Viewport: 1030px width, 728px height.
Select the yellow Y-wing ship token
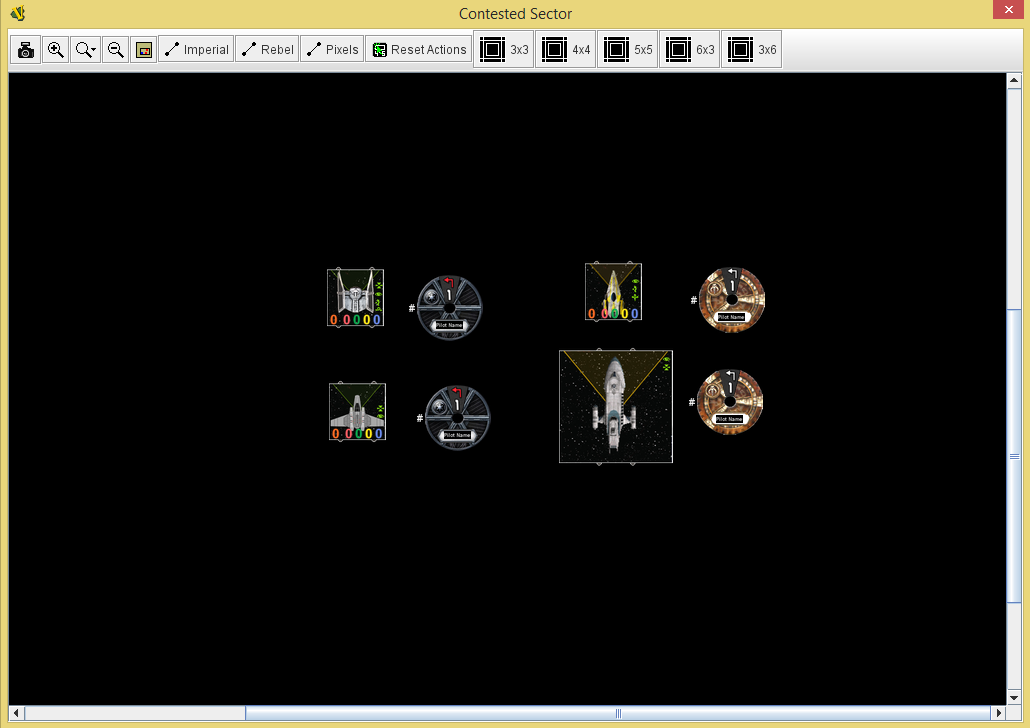click(x=613, y=291)
